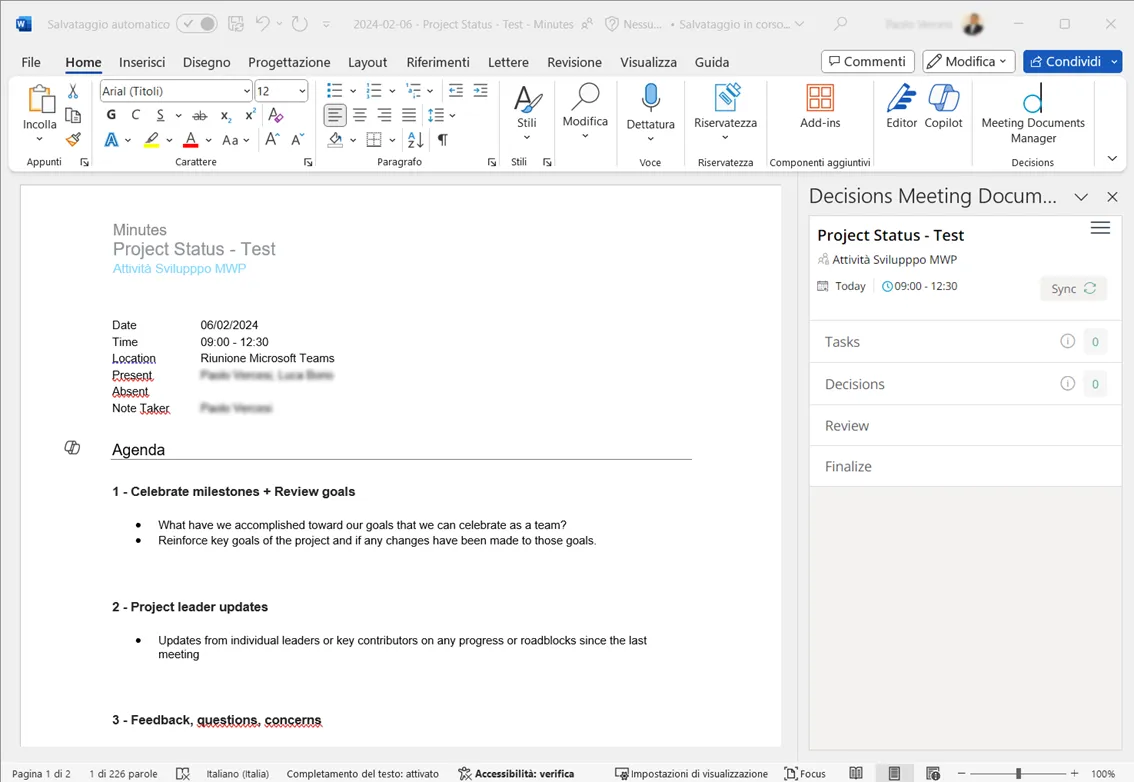
Task: Open the hamburger menu in Decisions pane
Action: (1100, 228)
